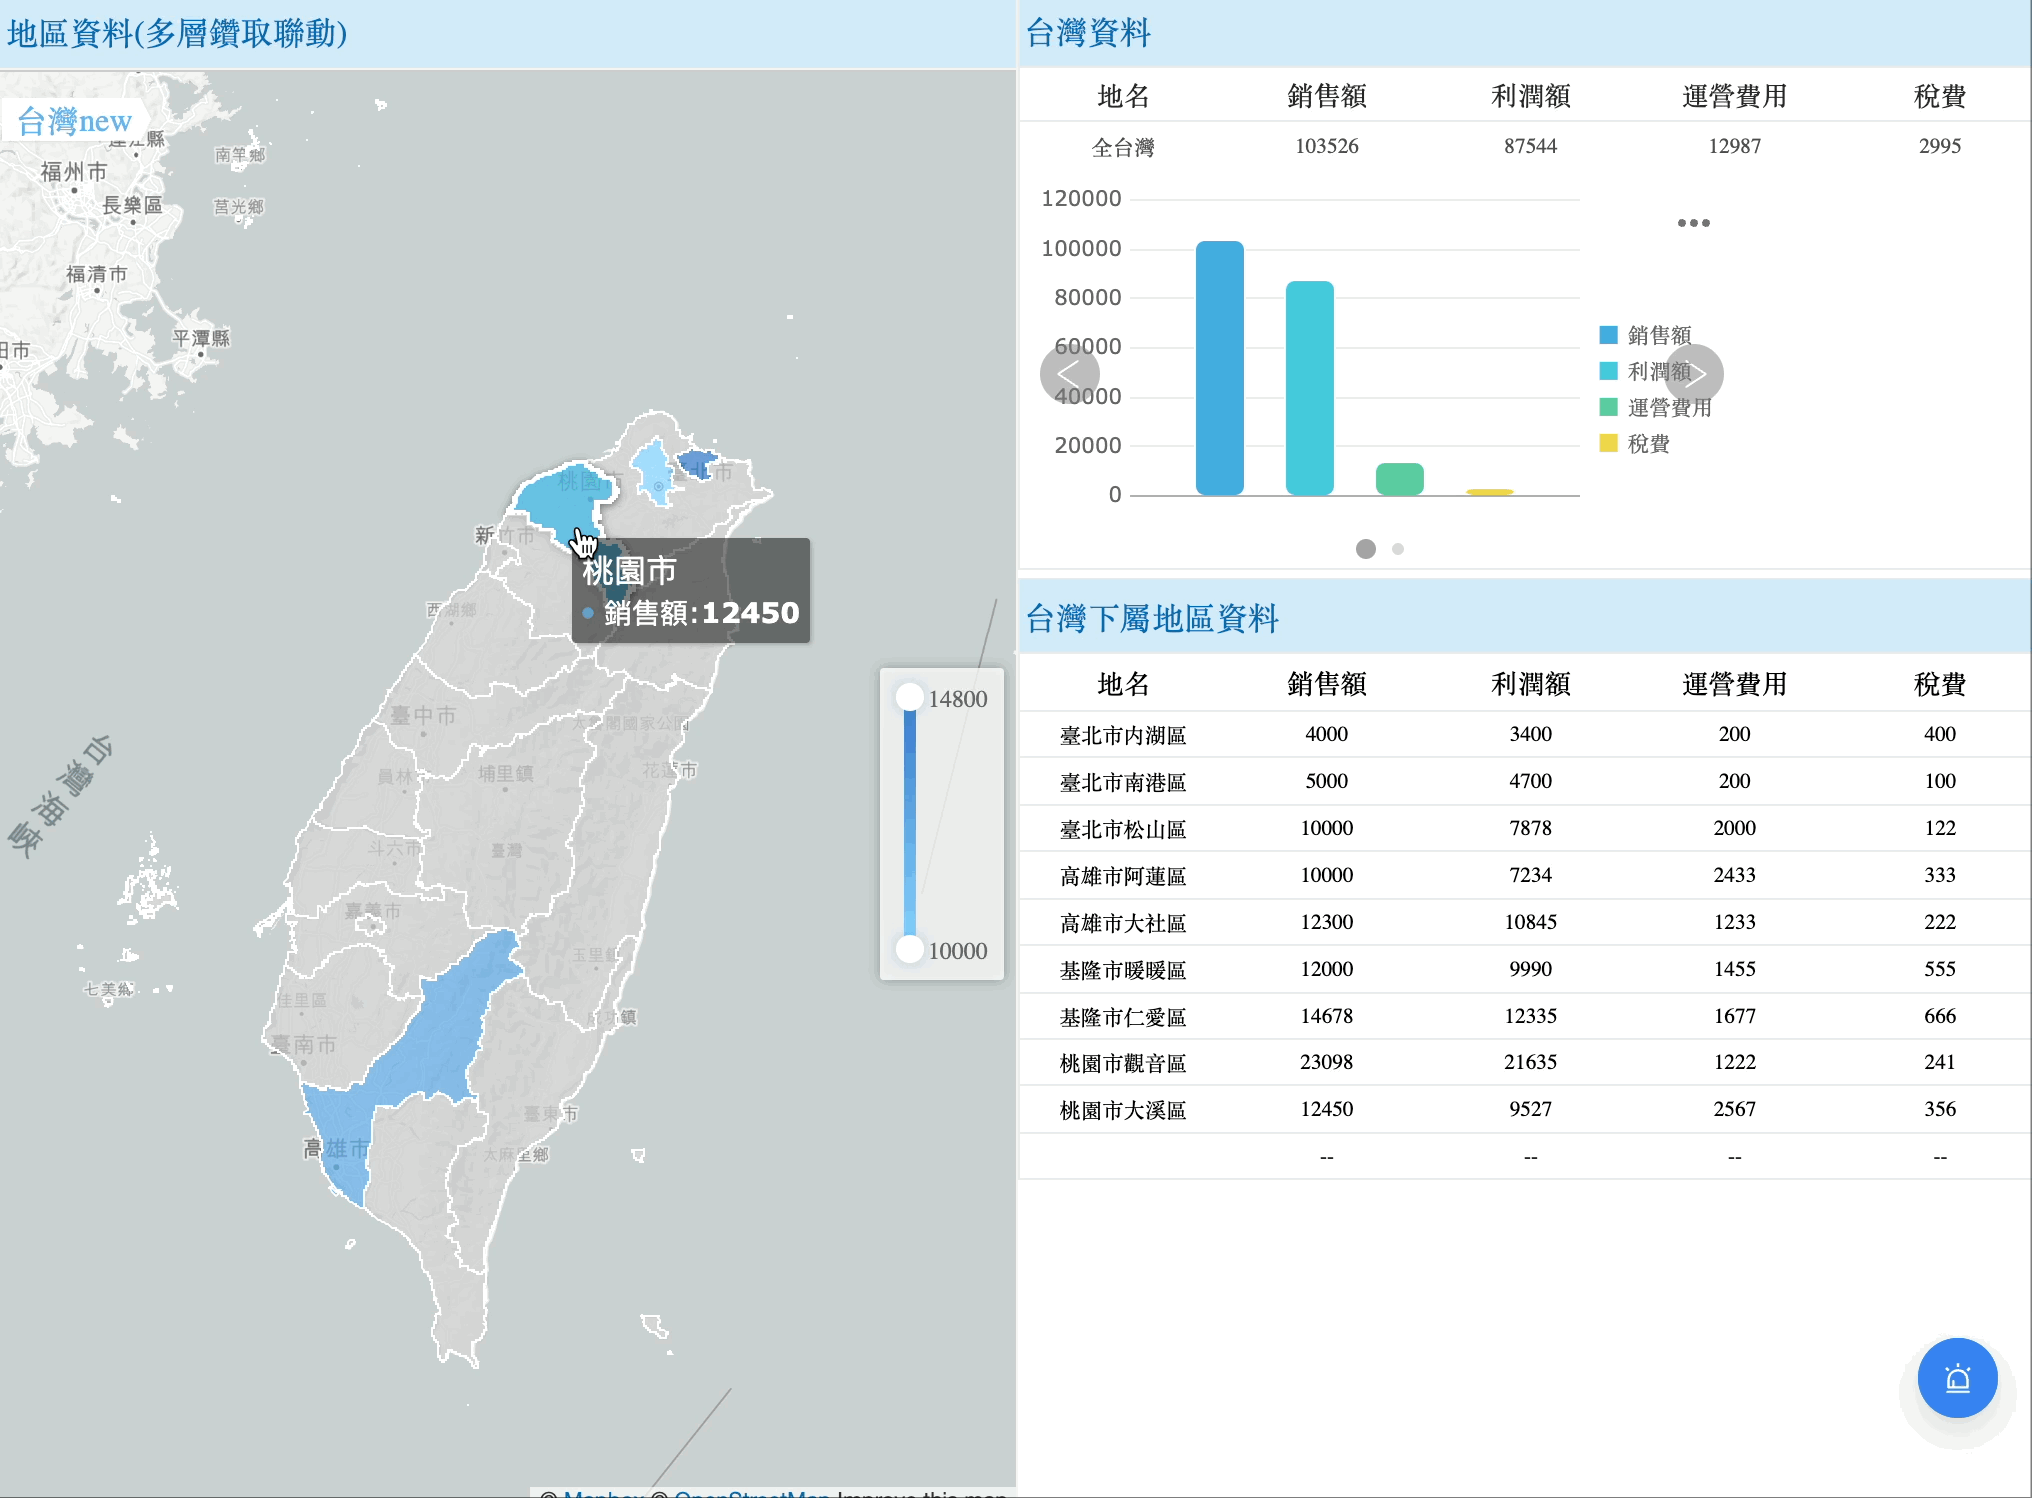The width and height of the screenshot is (2032, 1498).
Task: Click the left carousel arrow beside the chart
Action: point(1070,373)
